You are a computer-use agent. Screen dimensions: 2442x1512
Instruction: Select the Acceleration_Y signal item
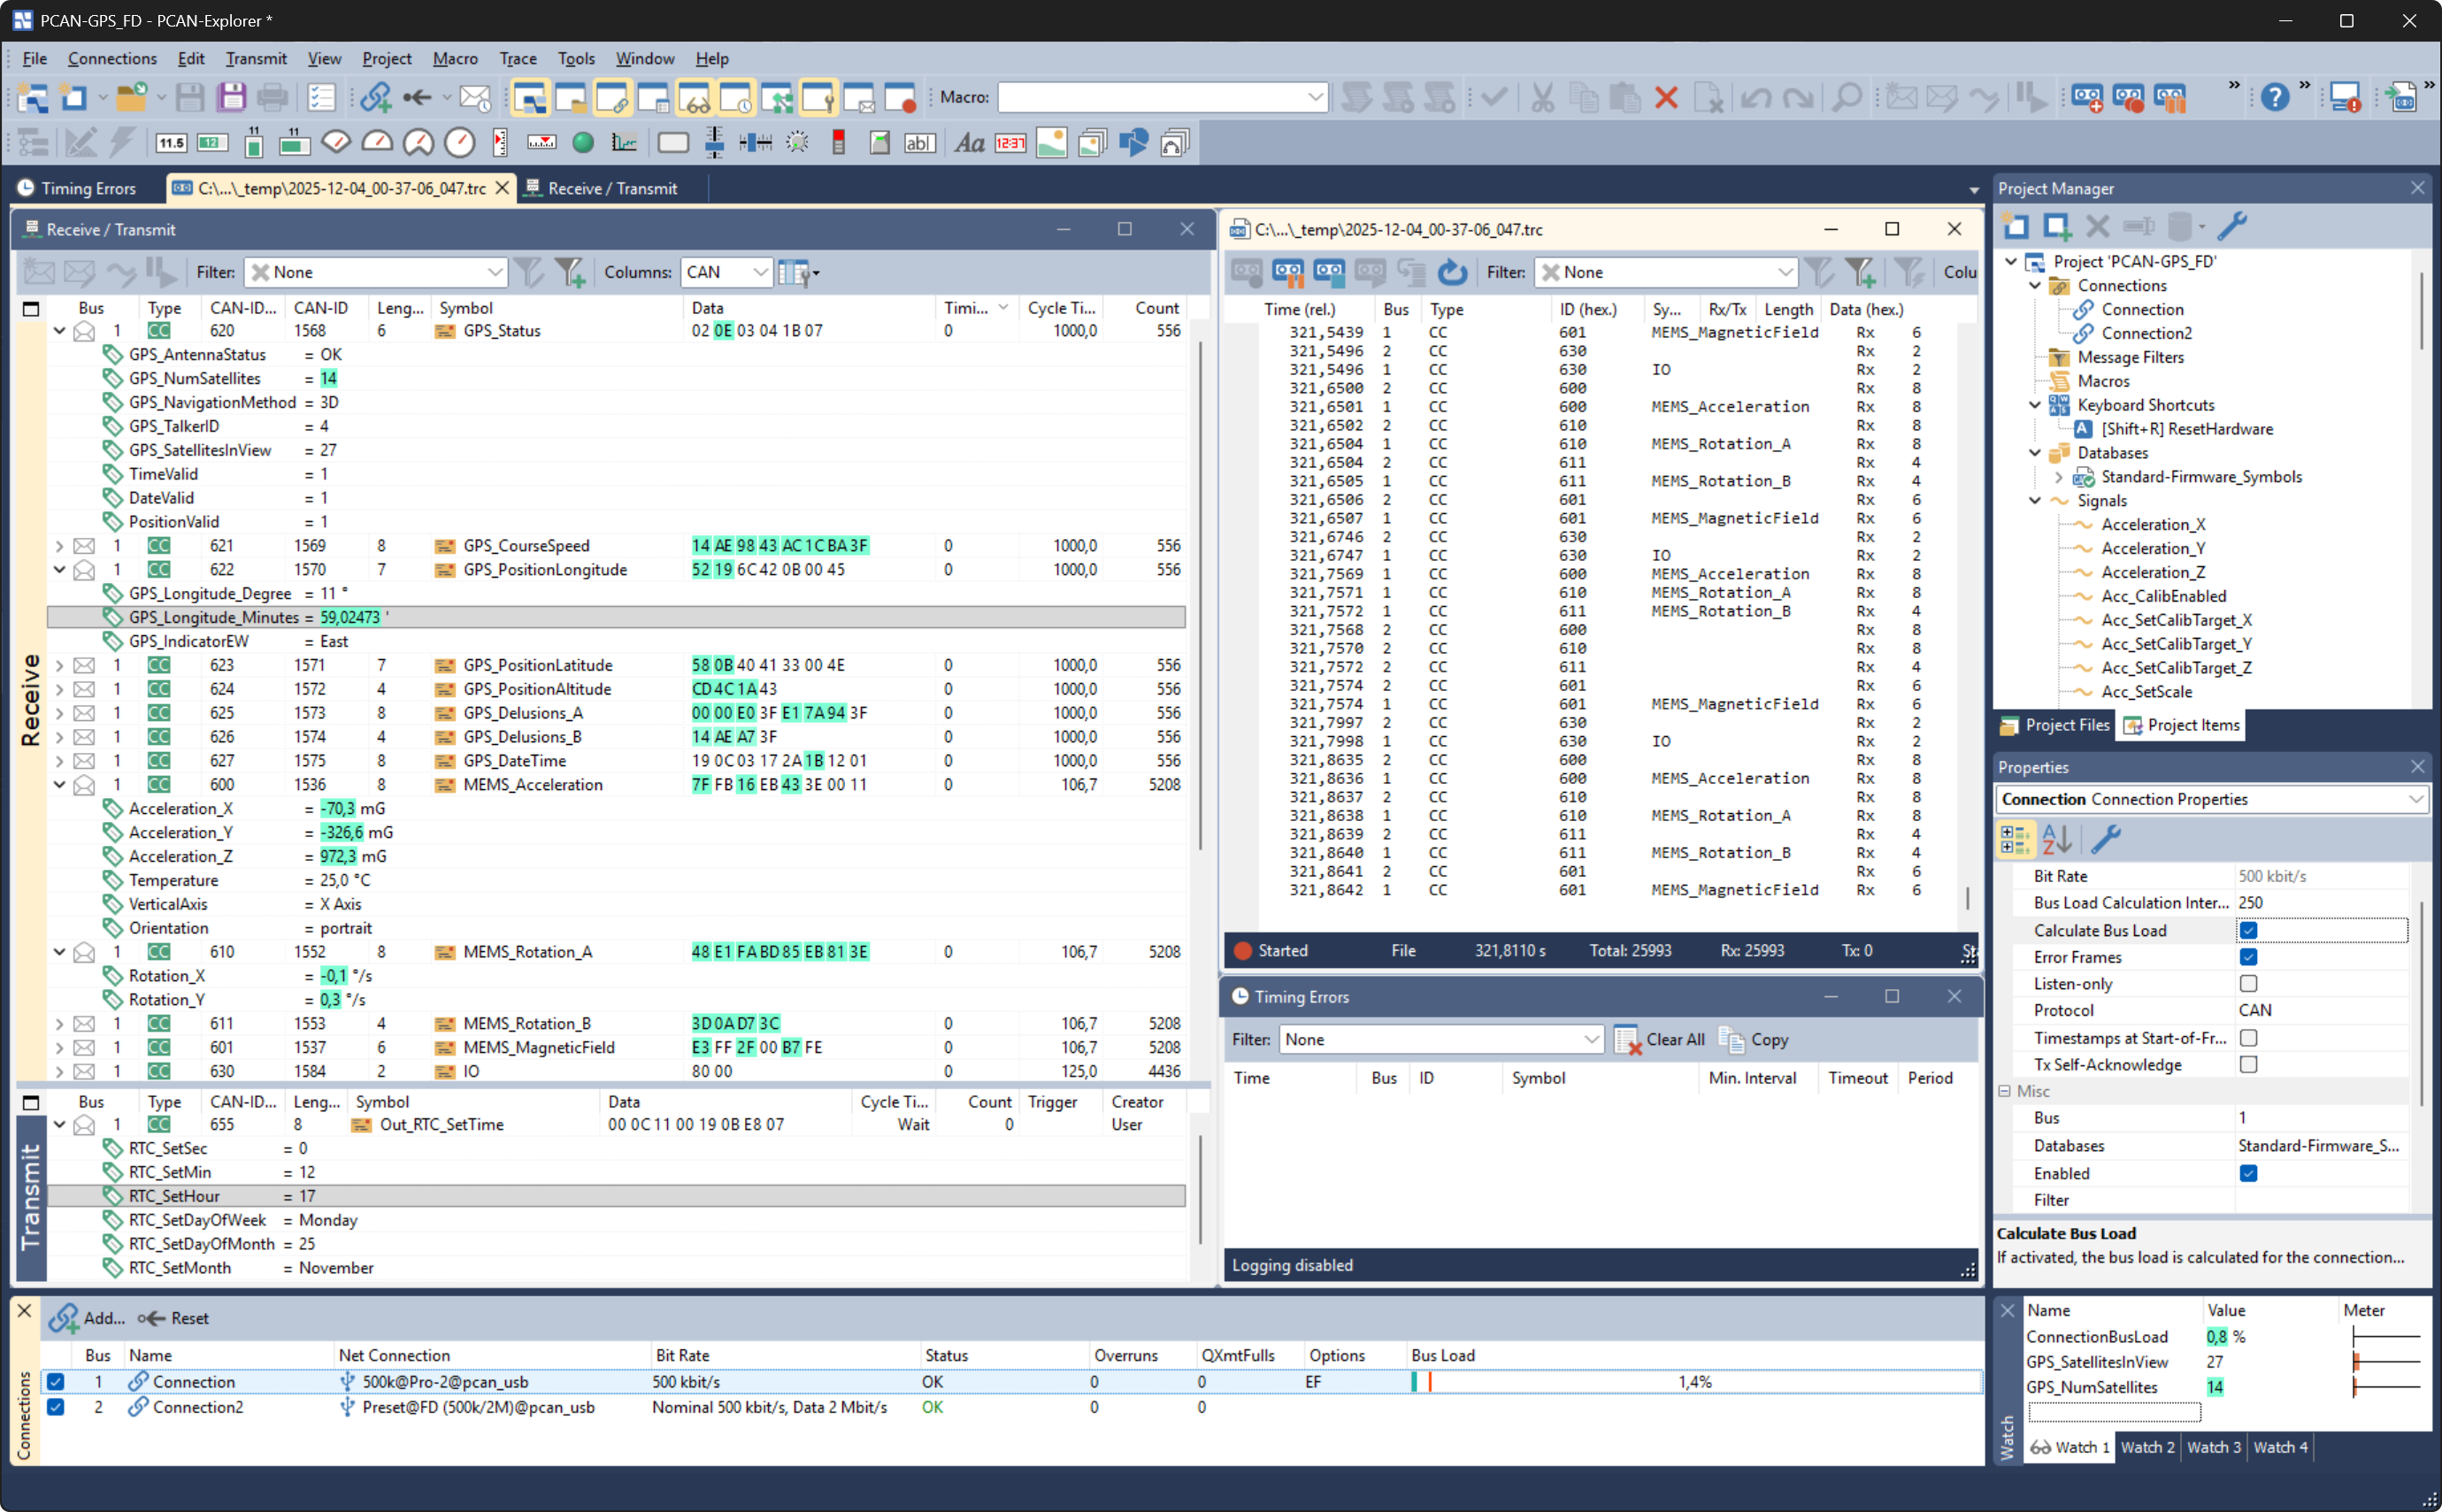coord(2153,548)
